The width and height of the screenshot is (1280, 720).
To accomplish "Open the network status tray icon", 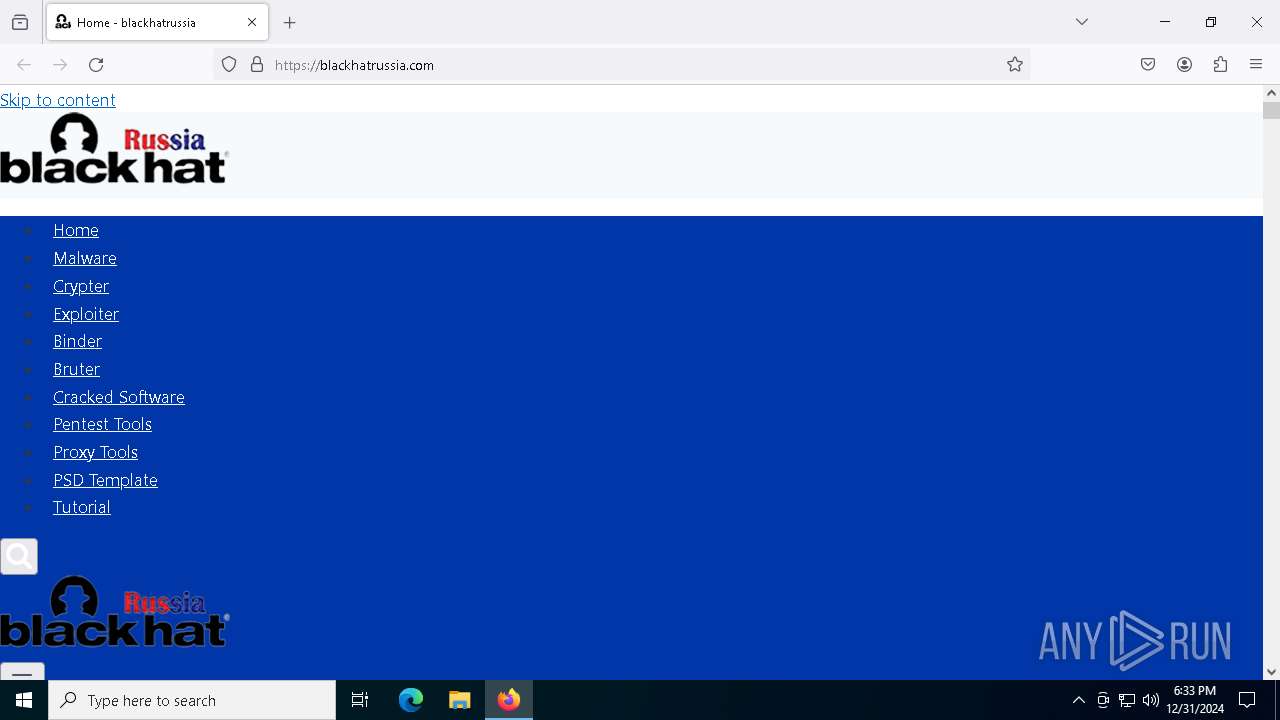I will 1127,700.
